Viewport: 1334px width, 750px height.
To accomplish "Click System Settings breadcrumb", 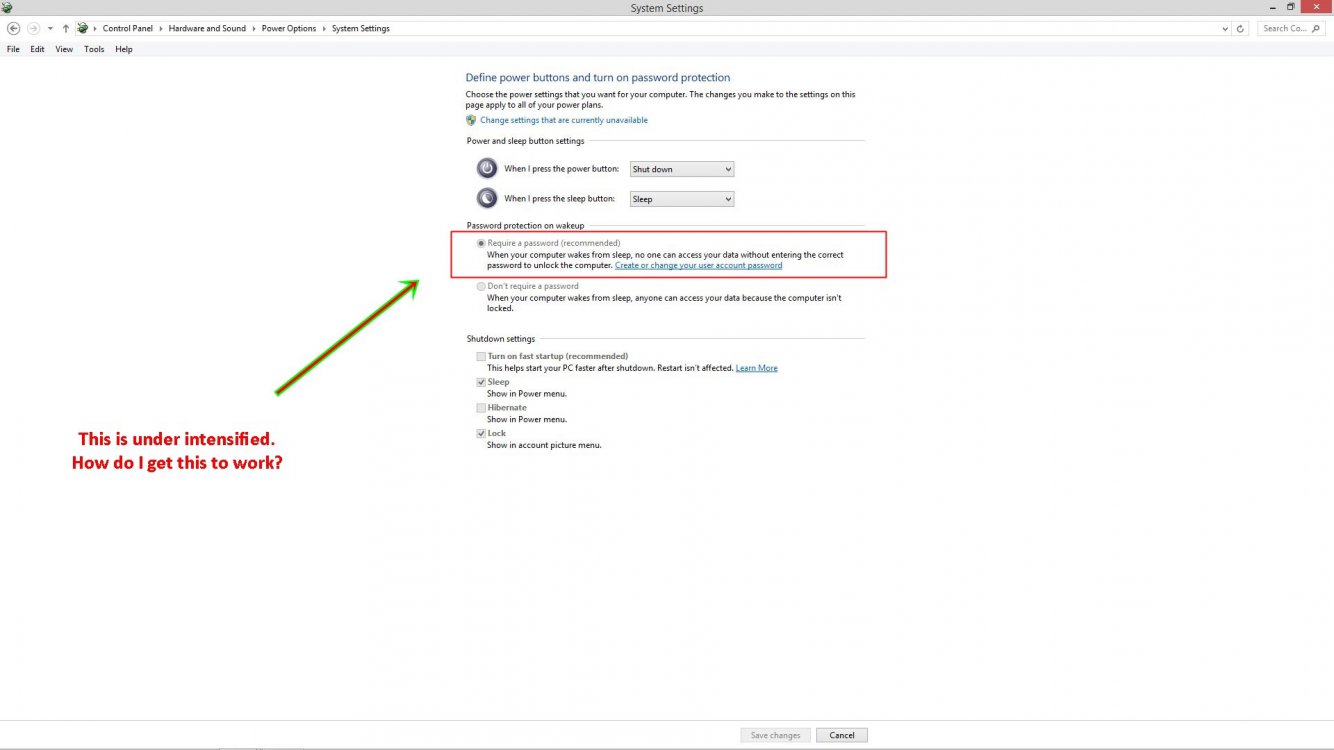I will coord(361,28).
